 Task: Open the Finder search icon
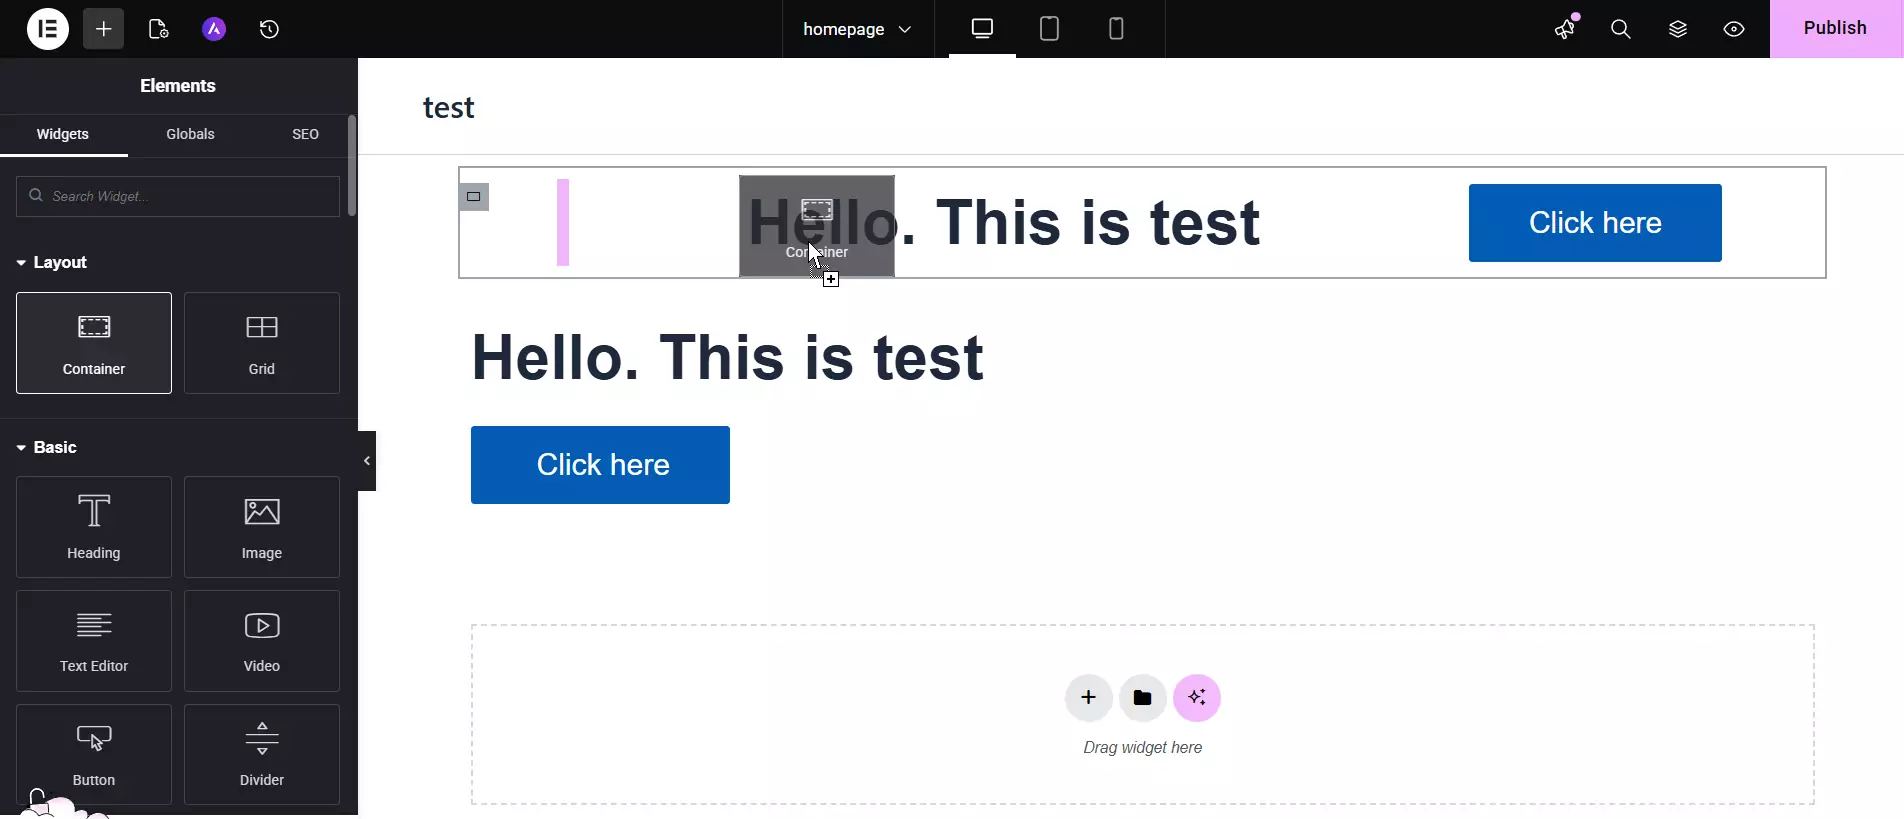[x=1621, y=29]
